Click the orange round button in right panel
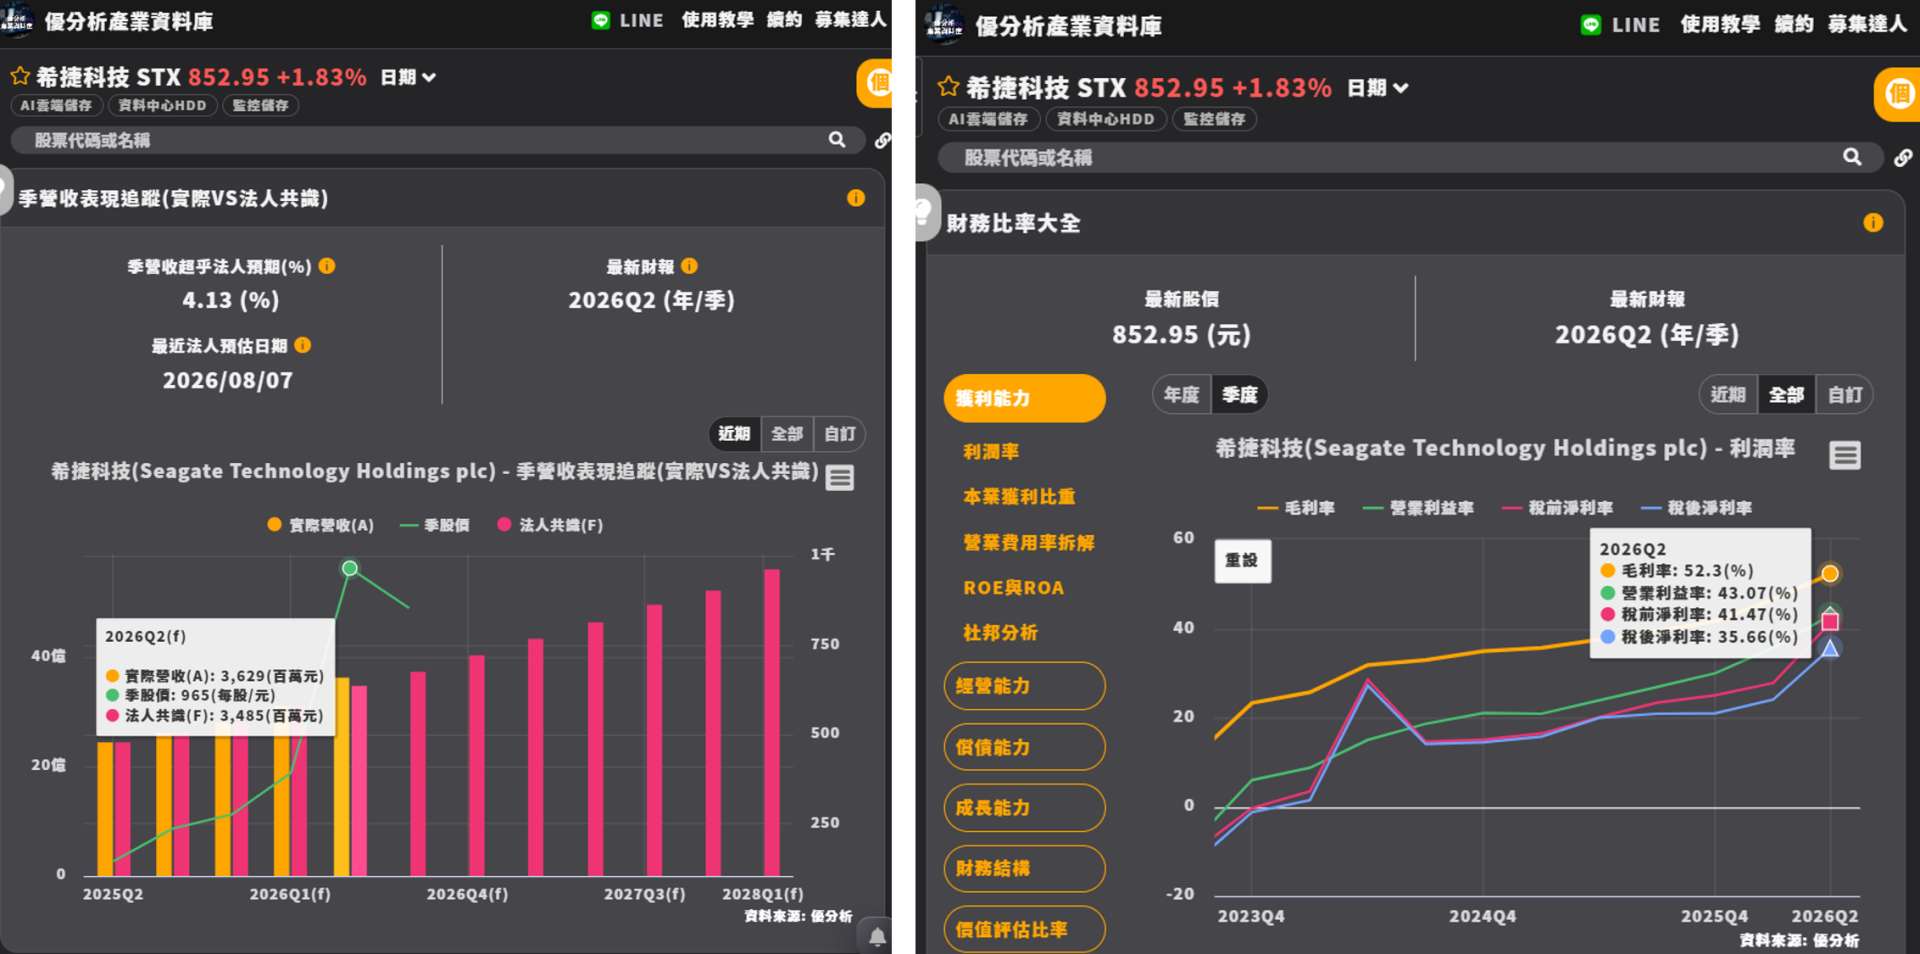The image size is (1920, 954). pyautogui.click(x=1896, y=95)
